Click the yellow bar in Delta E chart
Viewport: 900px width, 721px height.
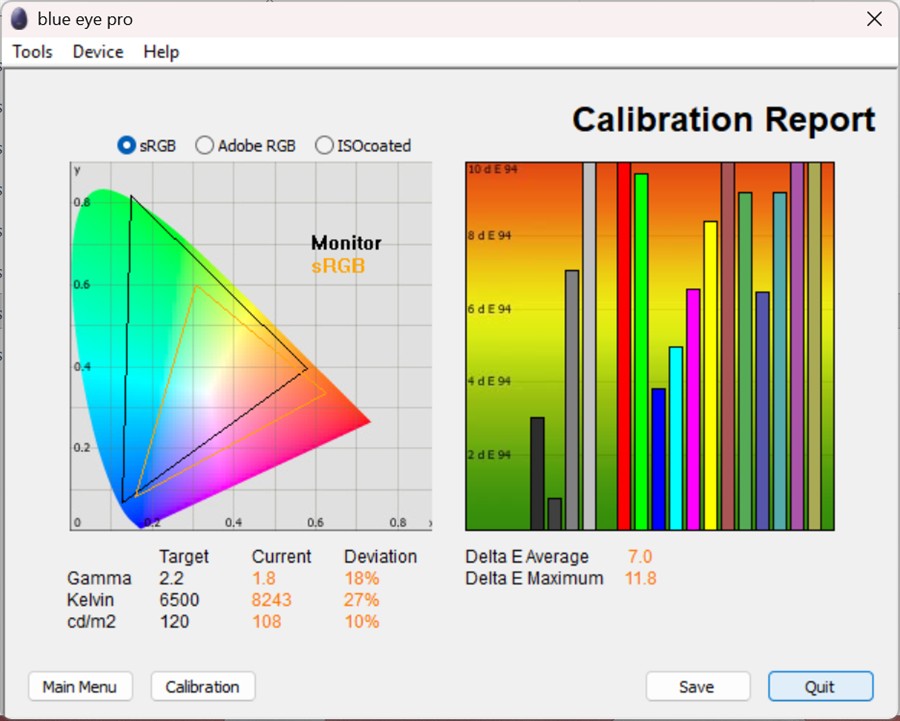(710, 380)
